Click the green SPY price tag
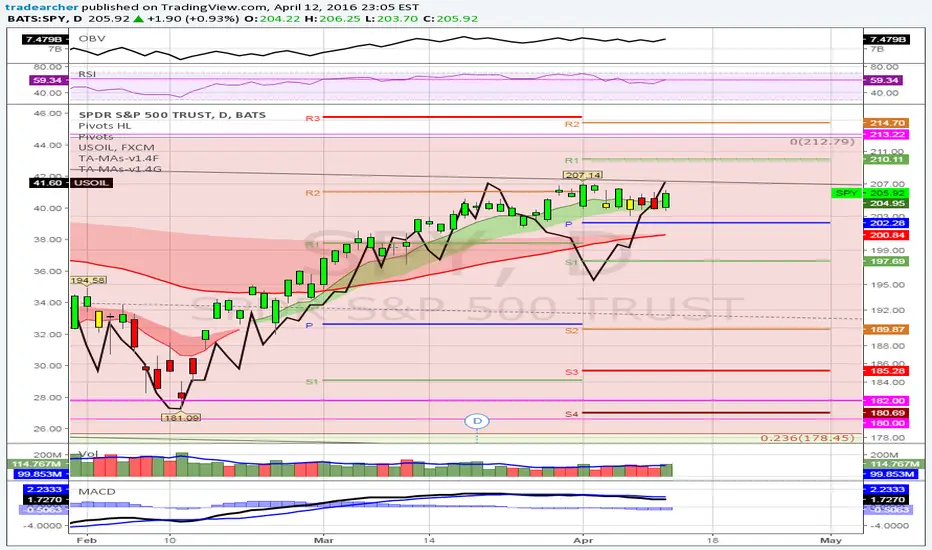The image size is (932, 550). [x=846, y=193]
